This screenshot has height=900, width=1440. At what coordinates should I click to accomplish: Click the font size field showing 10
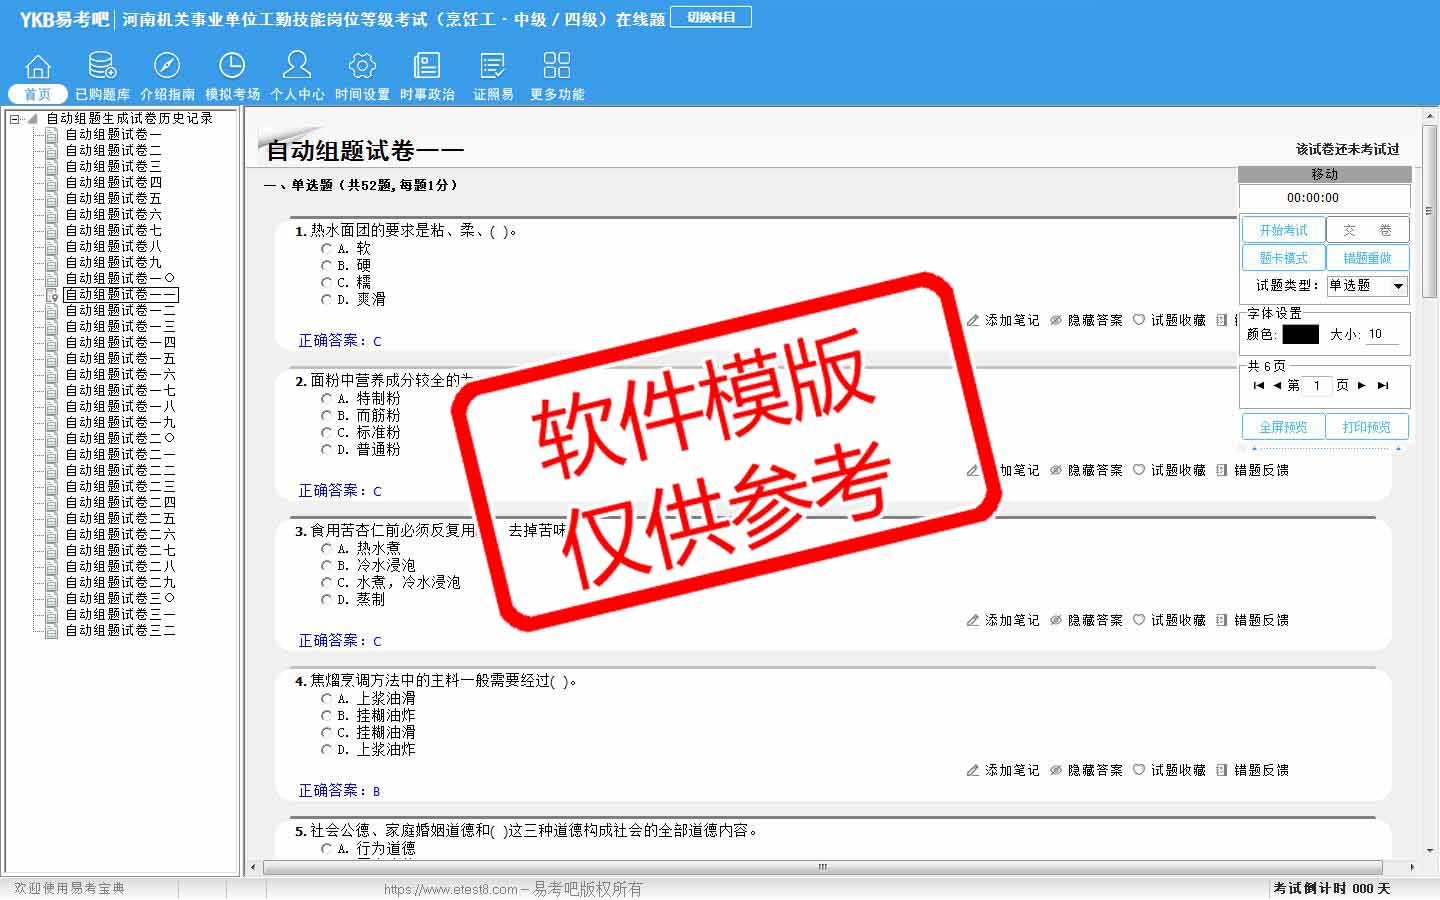[x=1382, y=334]
